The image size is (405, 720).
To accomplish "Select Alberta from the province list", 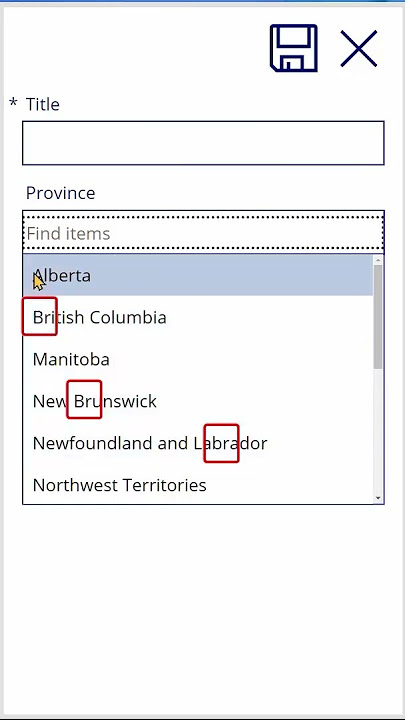I will 198,275.
